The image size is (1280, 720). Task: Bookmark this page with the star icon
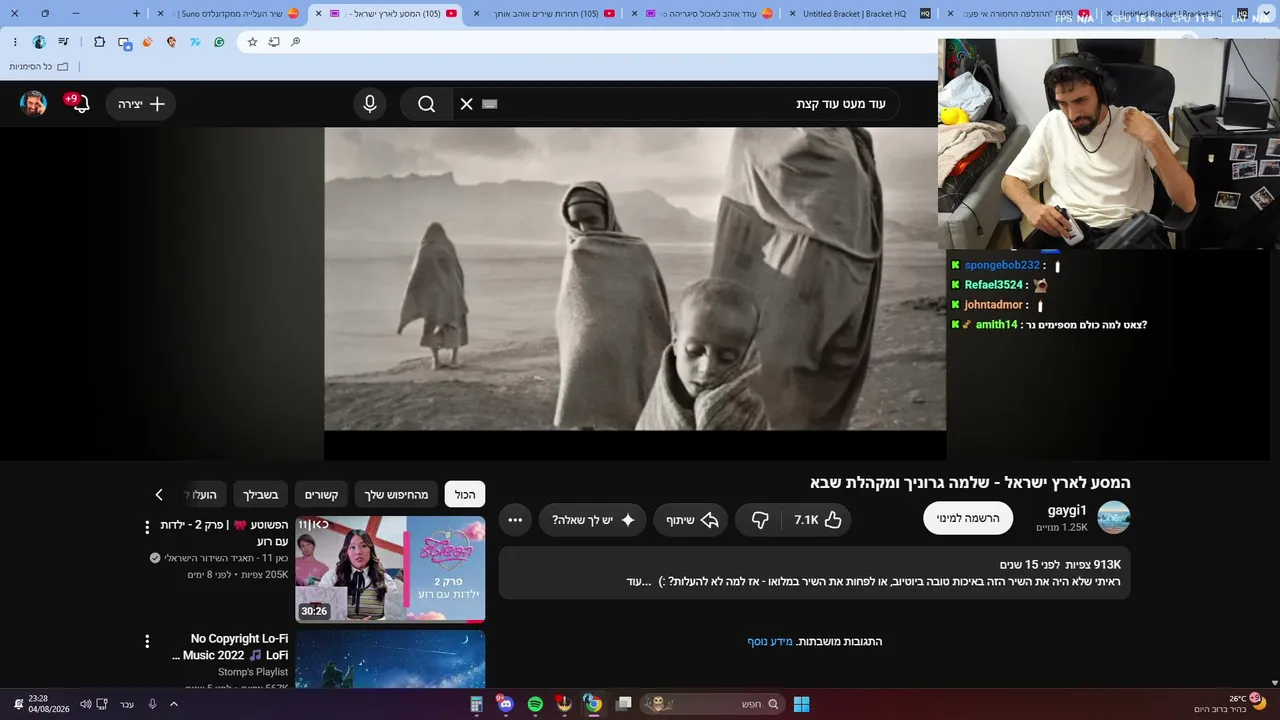(252, 42)
